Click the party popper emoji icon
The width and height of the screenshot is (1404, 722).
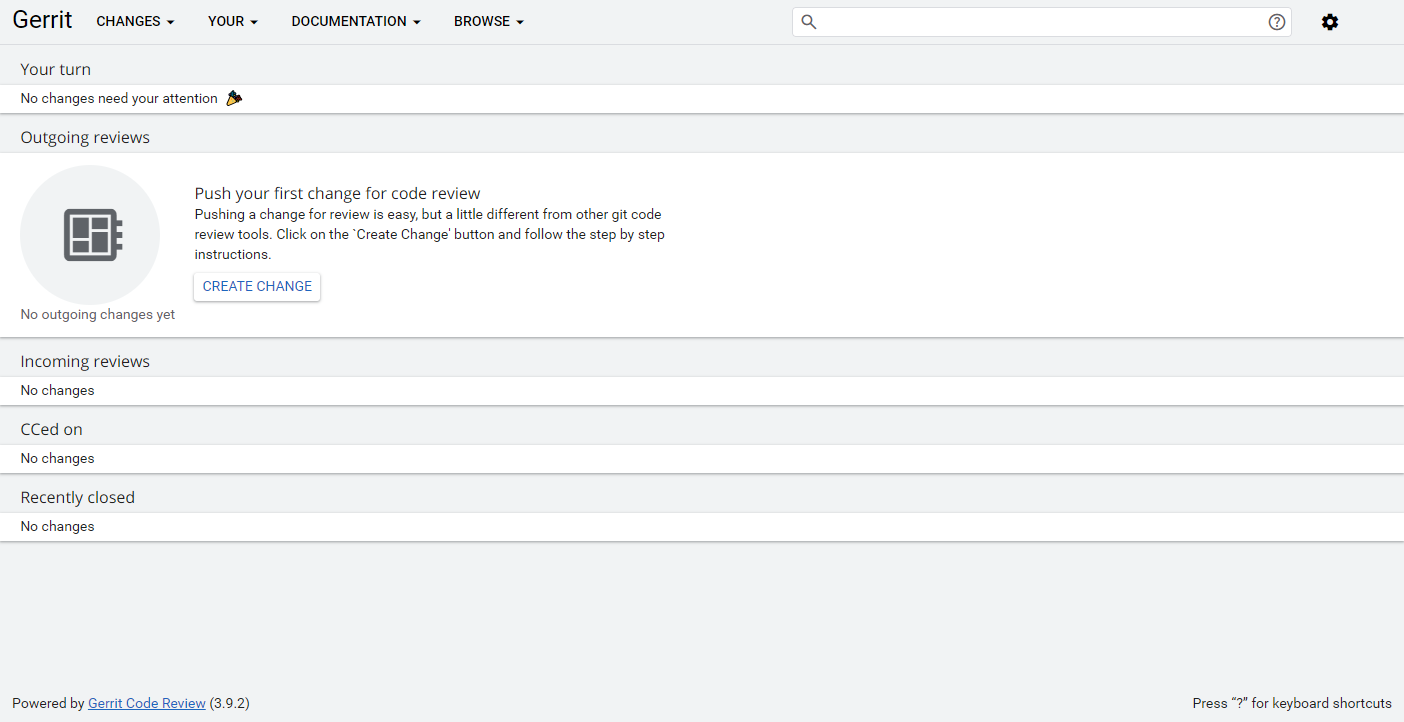pyautogui.click(x=234, y=98)
